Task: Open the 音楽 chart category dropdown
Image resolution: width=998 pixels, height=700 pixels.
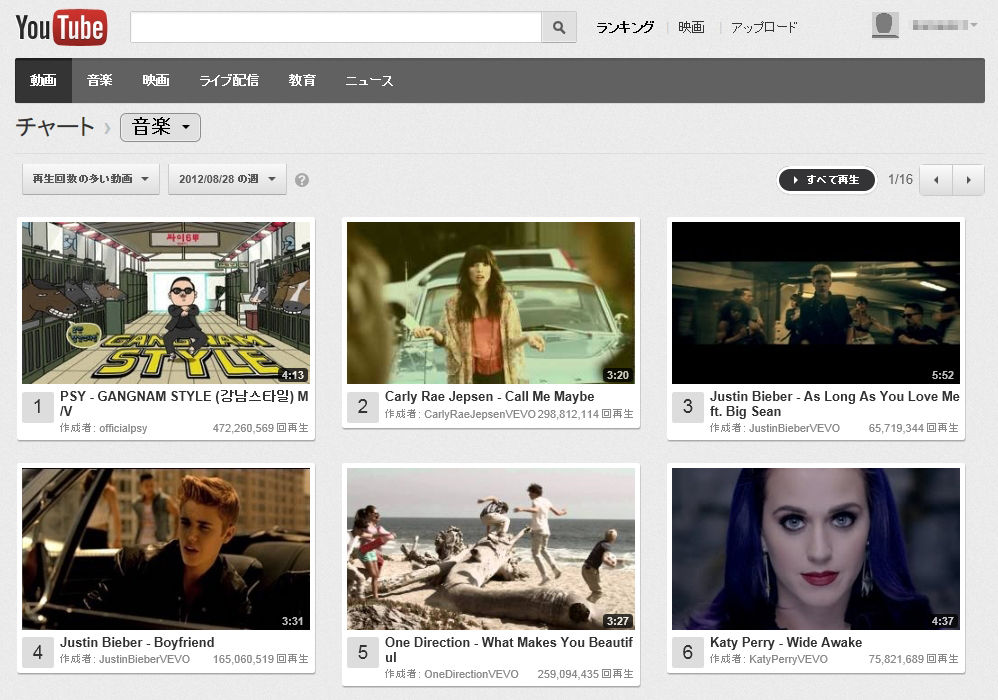Action: (x=160, y=127)
